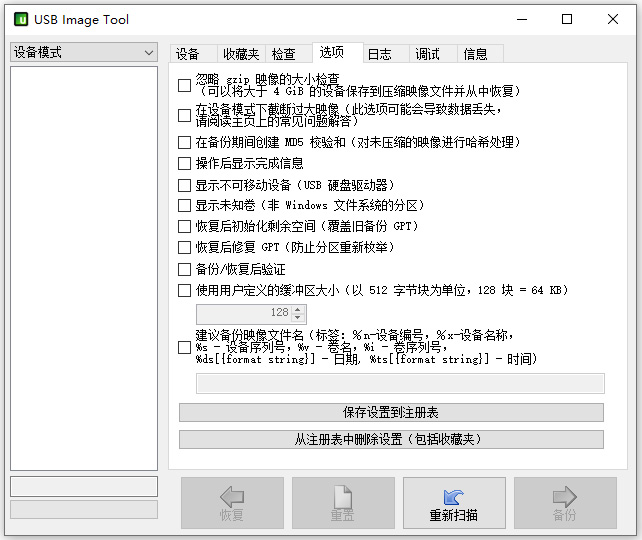Viewport: 642px width, 540px height.
Task: Click the lower progress bar at bottom left
Action: pyautogui.click(x=84, y=510)
